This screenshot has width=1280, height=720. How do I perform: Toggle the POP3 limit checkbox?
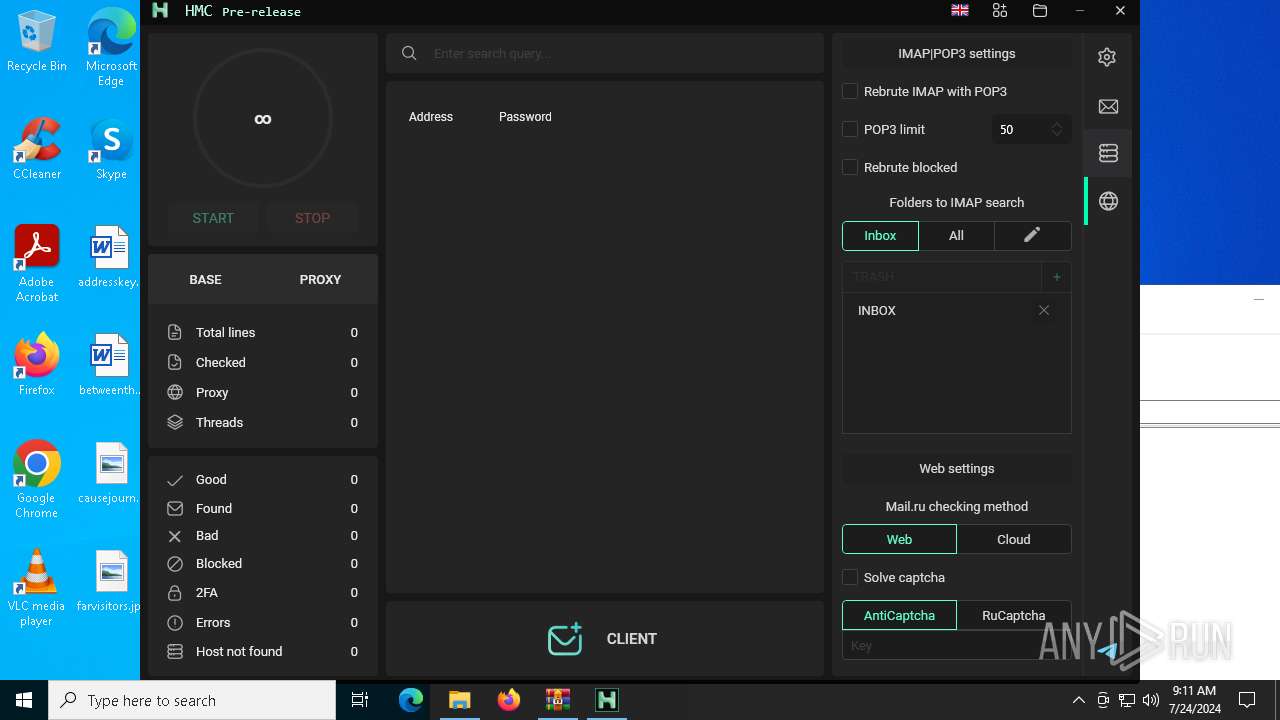tap(850, 129)
